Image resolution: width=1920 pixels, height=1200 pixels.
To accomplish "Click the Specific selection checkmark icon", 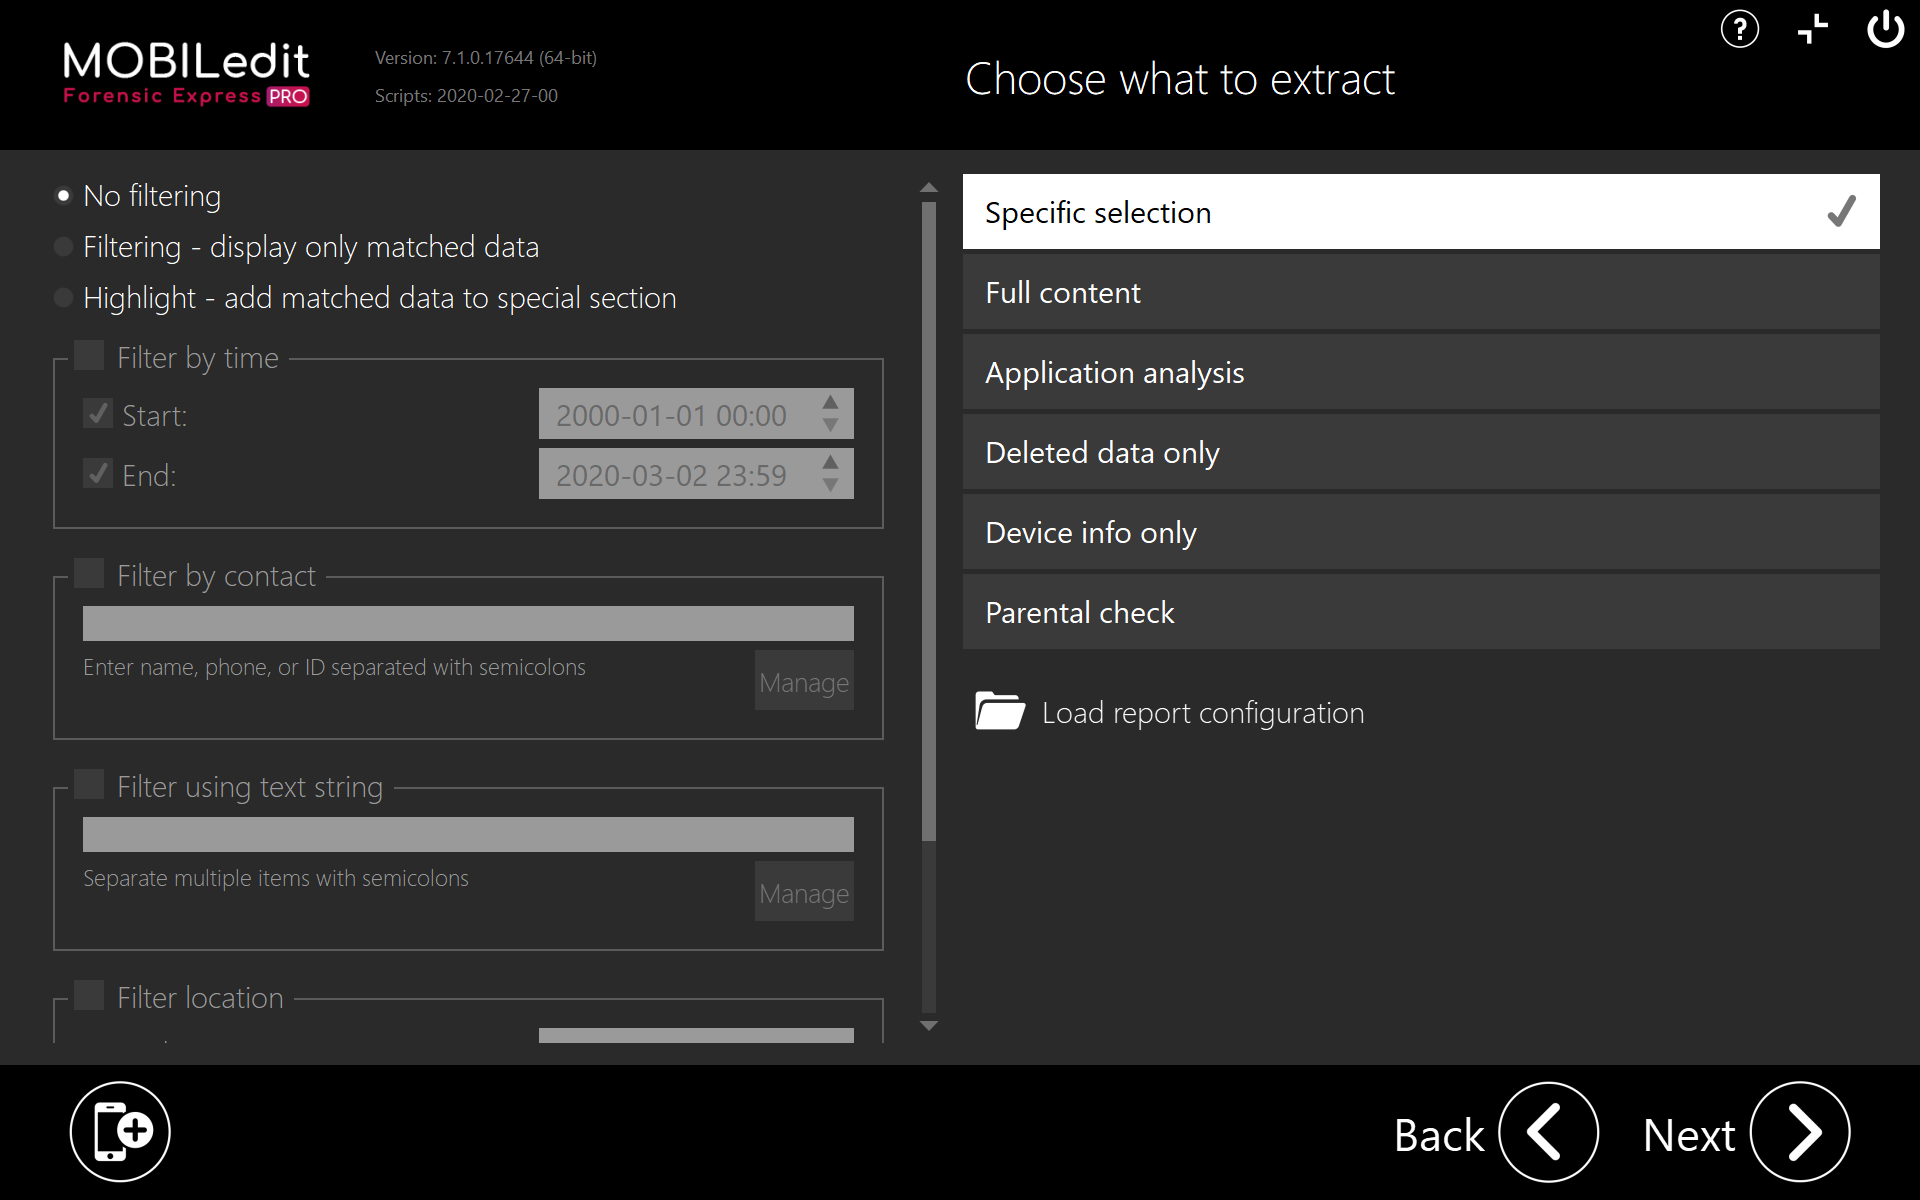I will click(1841, 211).
